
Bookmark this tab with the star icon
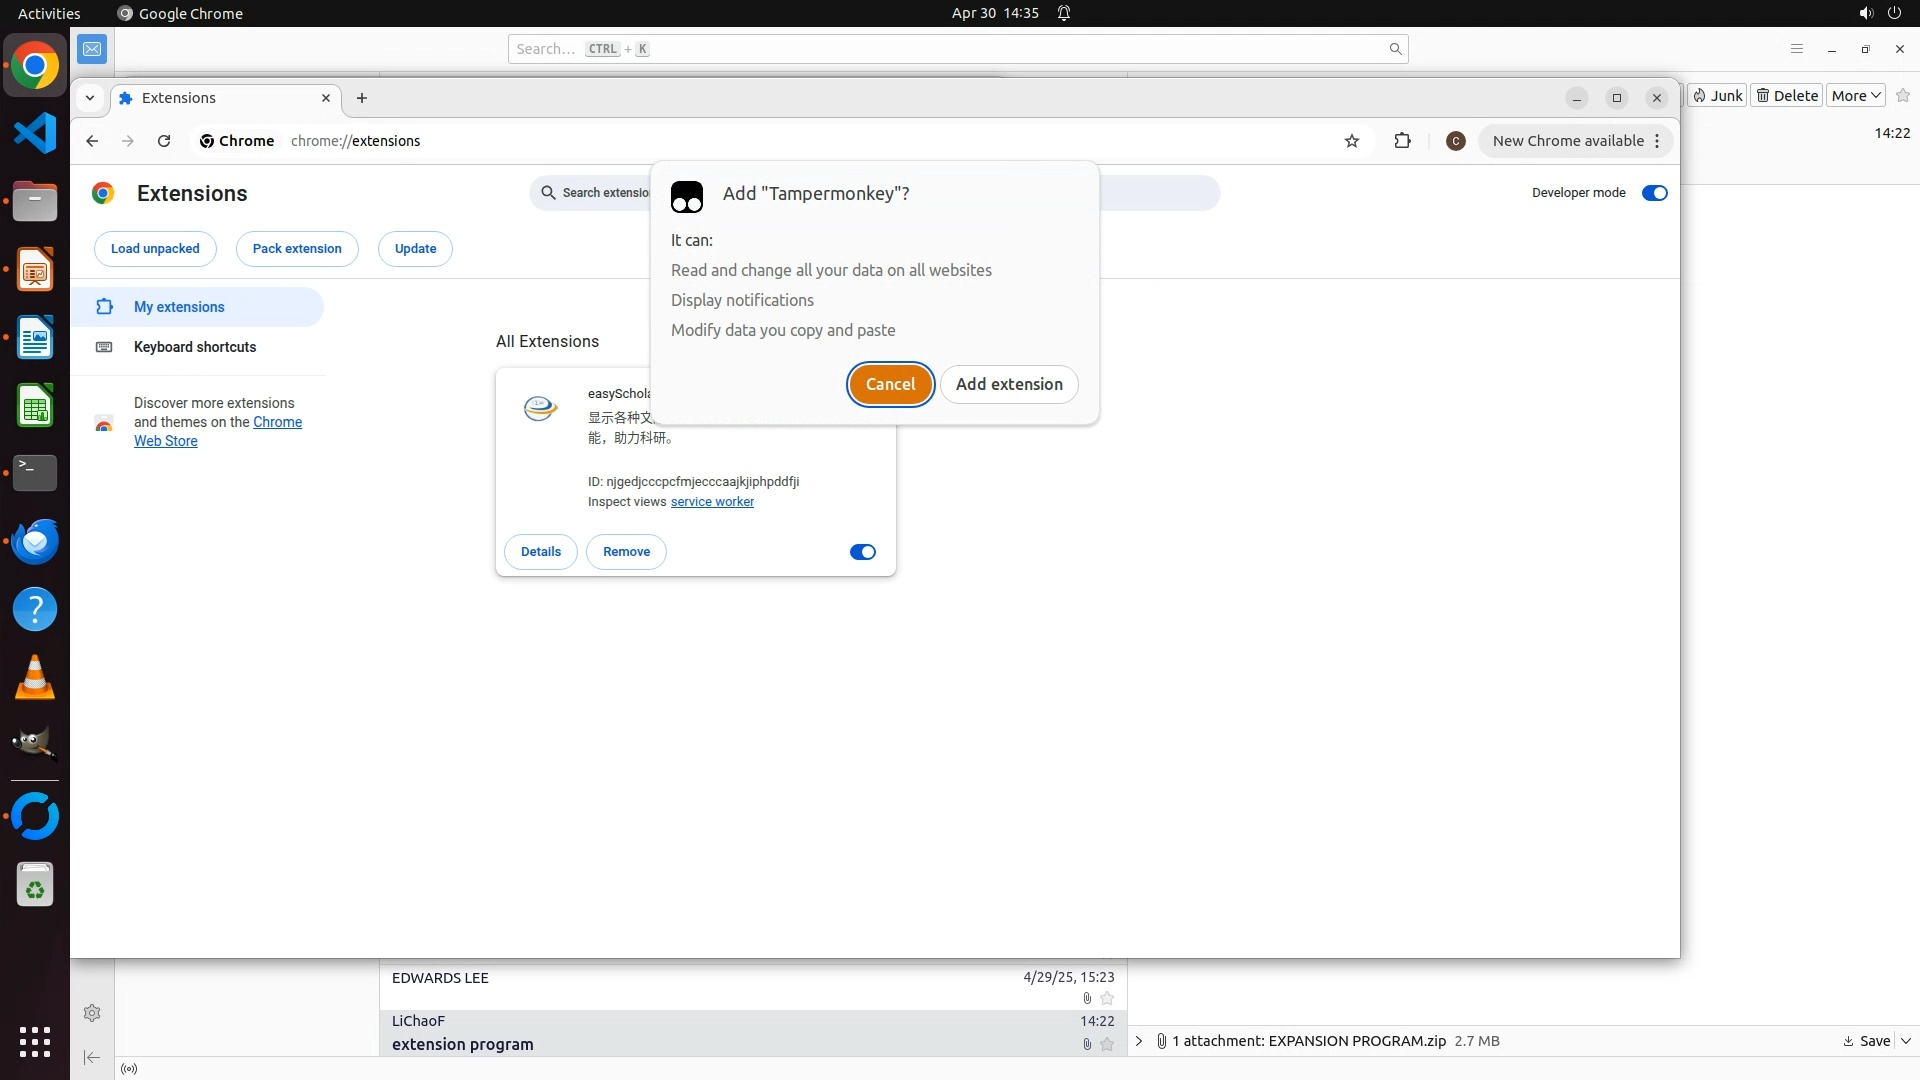coord(1352,141)
